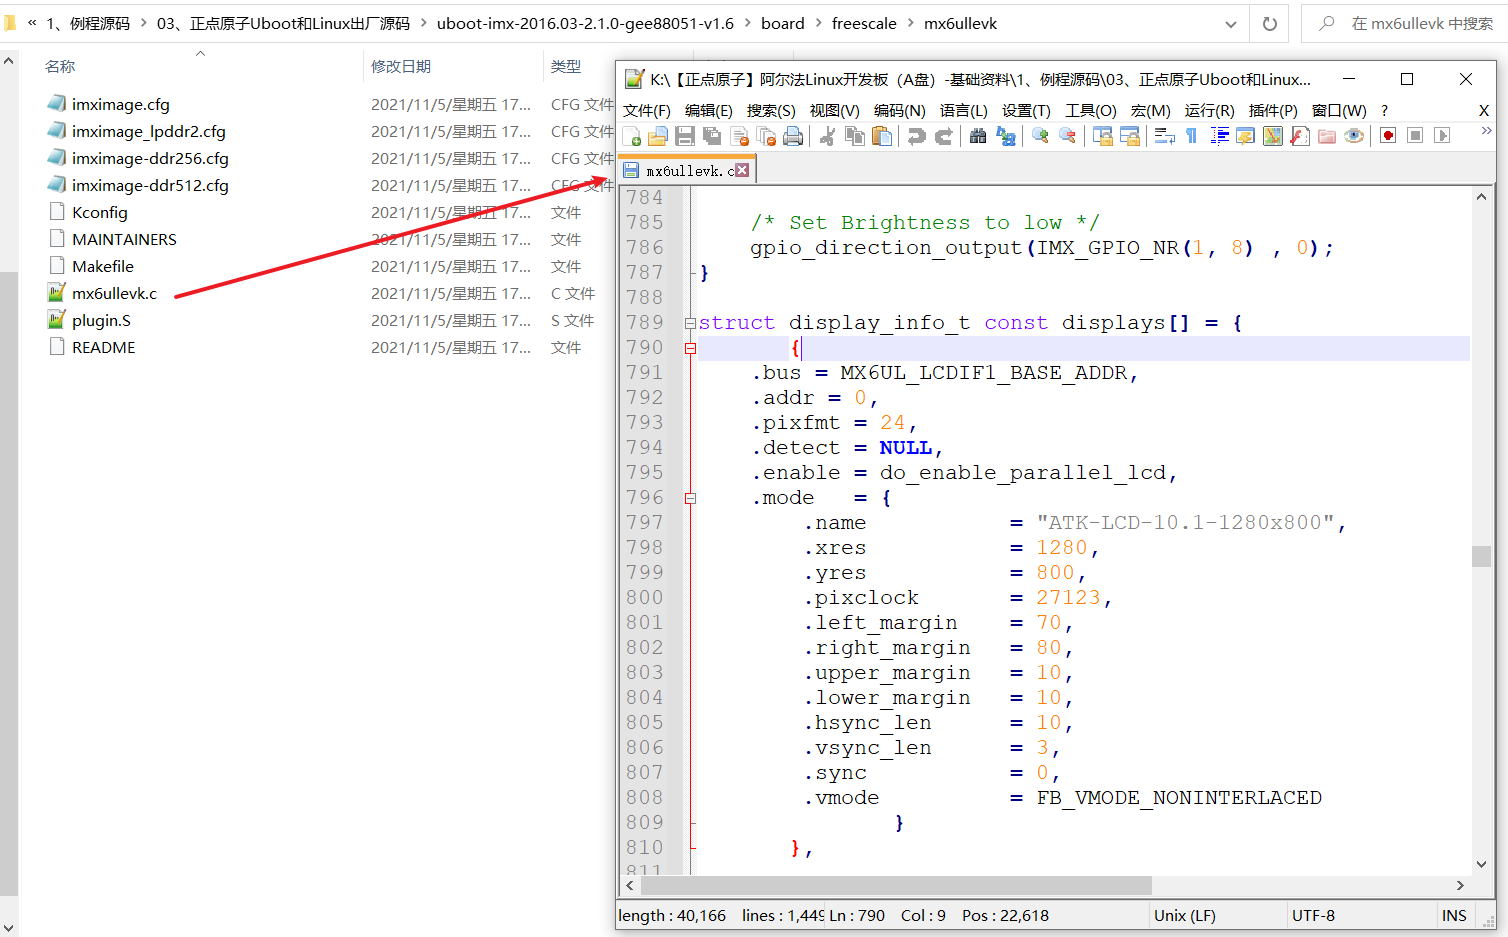This screenshot has width=1508, height=937.
Task: Open the 插件(P) menu
Action: (1273, 110)
